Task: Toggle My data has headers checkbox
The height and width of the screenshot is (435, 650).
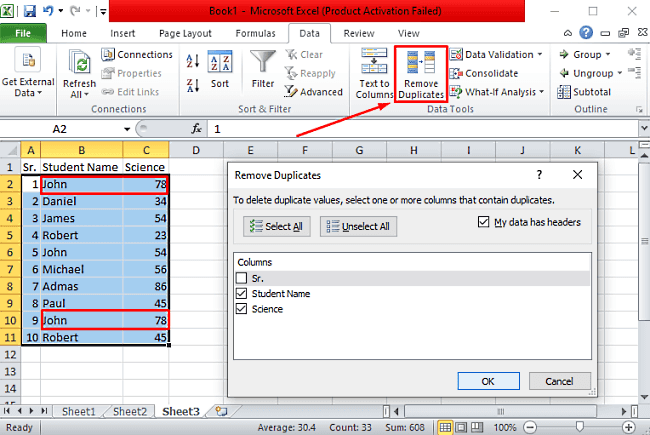Action: point(483,222)
